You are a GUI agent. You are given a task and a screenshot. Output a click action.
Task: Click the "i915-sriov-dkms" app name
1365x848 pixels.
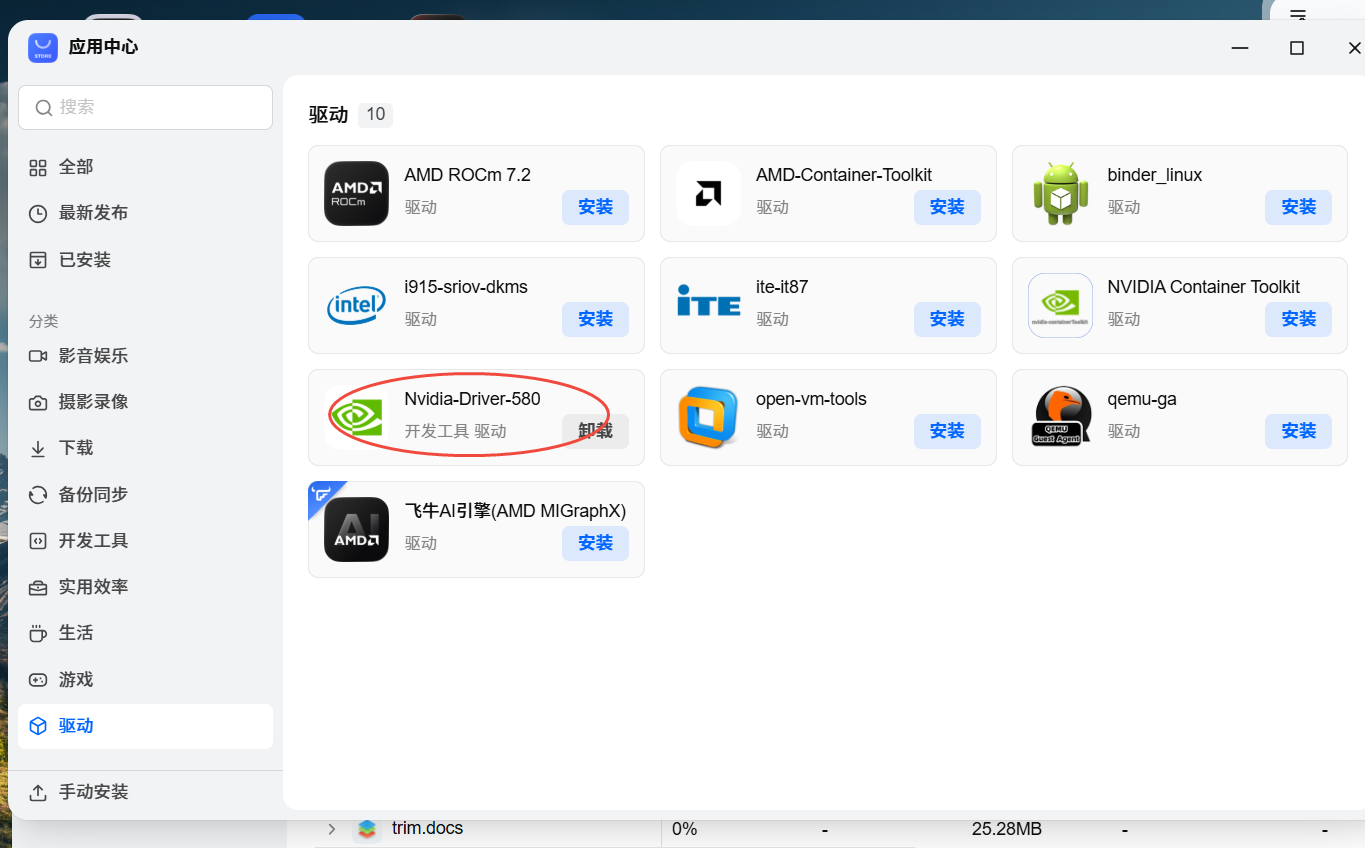(466, 287)
